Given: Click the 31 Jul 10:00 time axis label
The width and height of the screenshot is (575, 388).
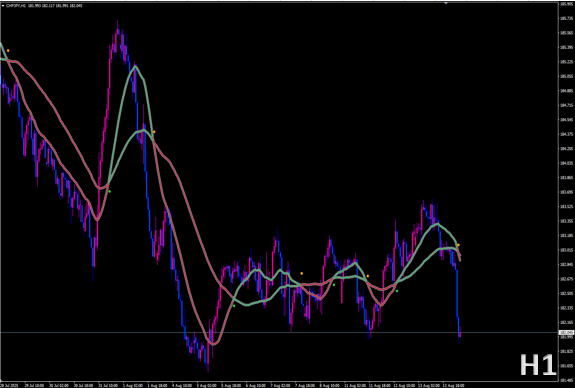Looking at the screenshot, I should coord(108,385).
